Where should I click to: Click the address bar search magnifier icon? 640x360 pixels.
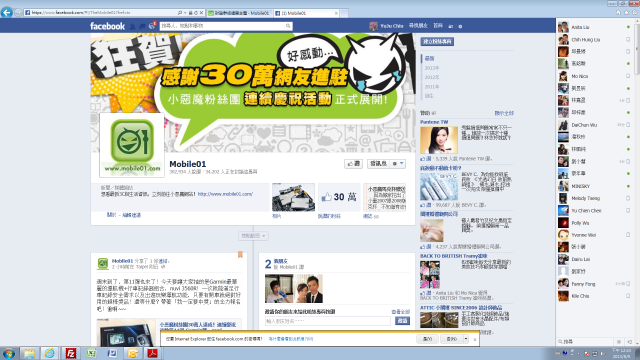[x=180, y=13]
